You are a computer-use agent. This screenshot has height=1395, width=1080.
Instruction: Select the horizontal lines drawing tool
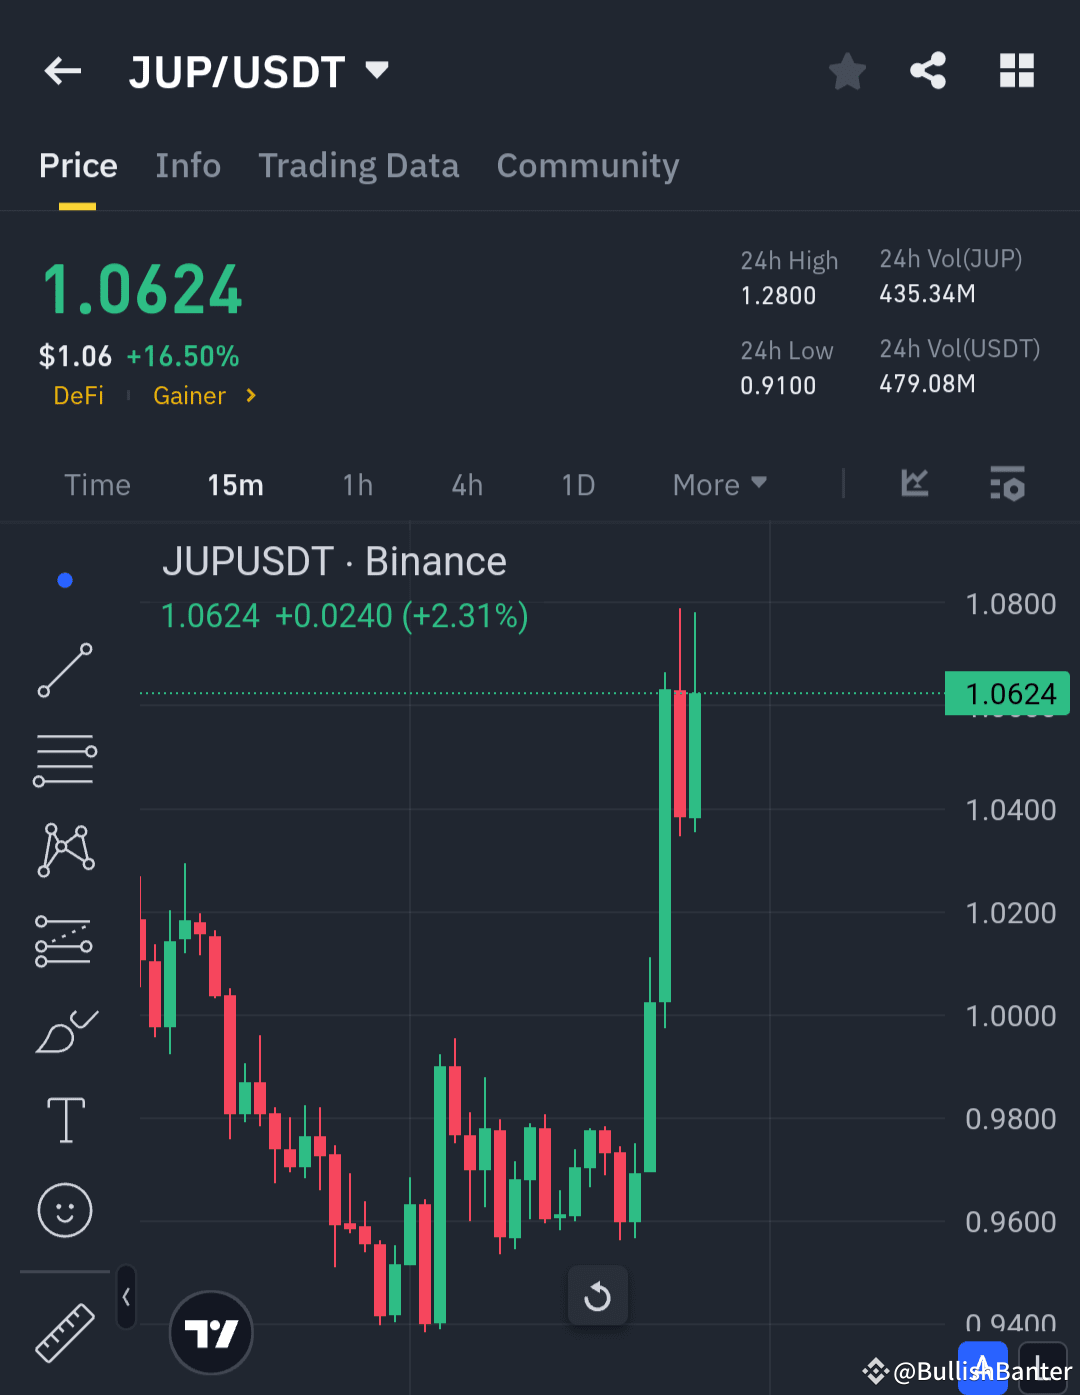pyautogui.click(x=64, y=758)
